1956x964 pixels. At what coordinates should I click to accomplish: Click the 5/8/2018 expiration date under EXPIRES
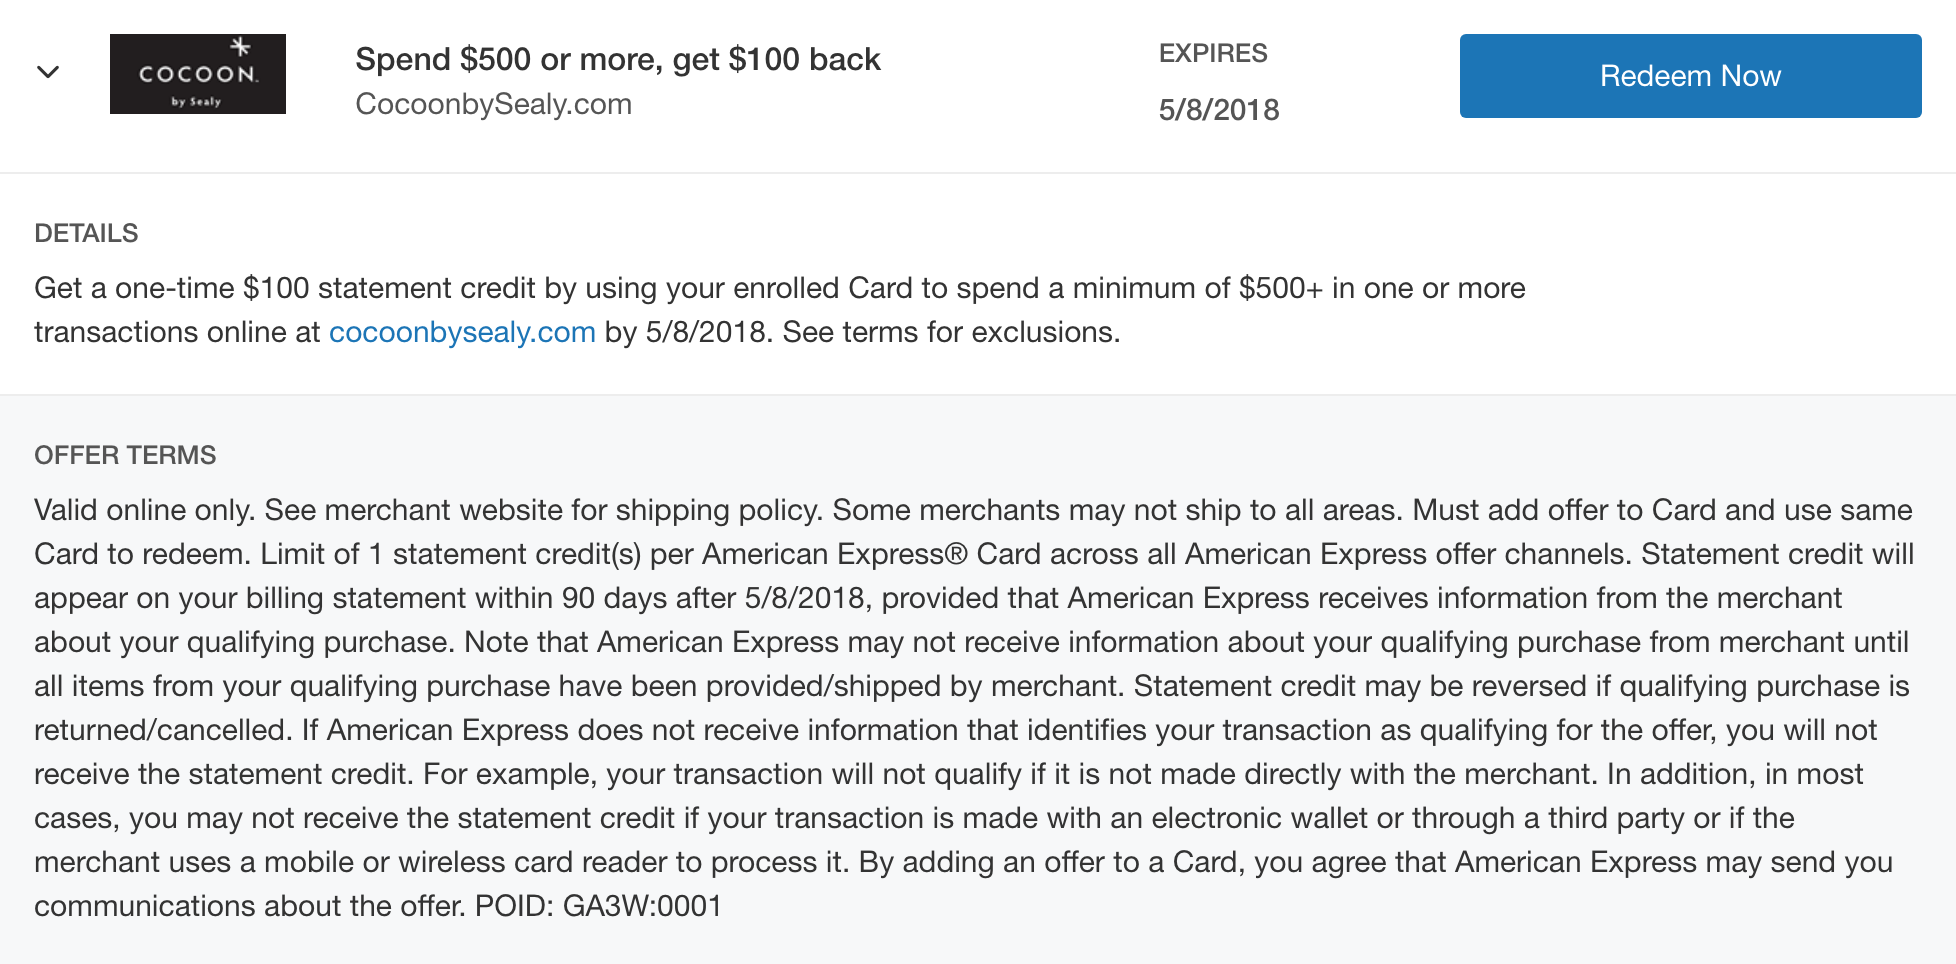tap(1219, 110)
